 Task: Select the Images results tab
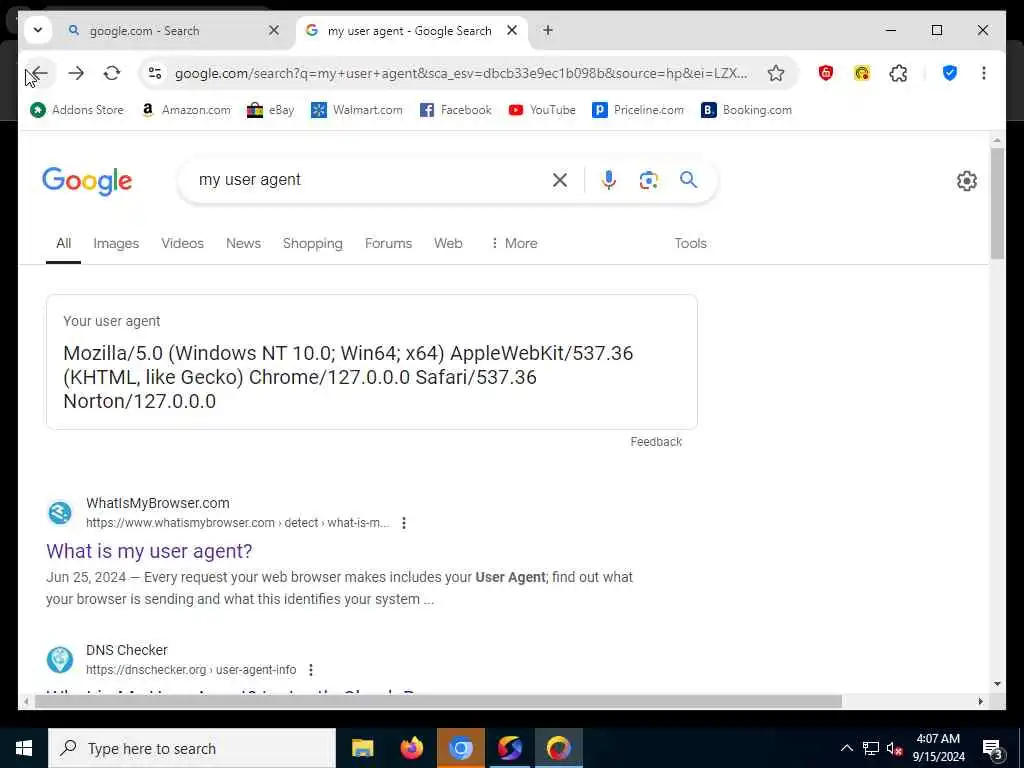(116, 243)
